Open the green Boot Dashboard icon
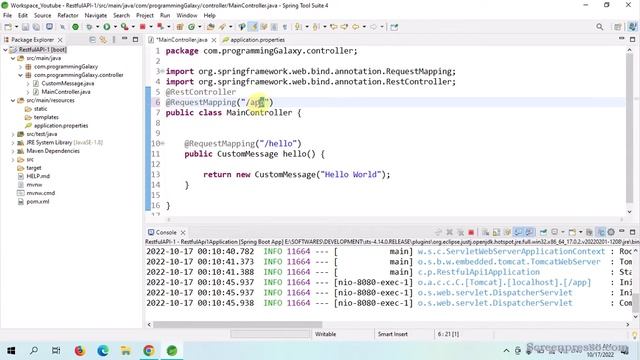 (76, 27)
